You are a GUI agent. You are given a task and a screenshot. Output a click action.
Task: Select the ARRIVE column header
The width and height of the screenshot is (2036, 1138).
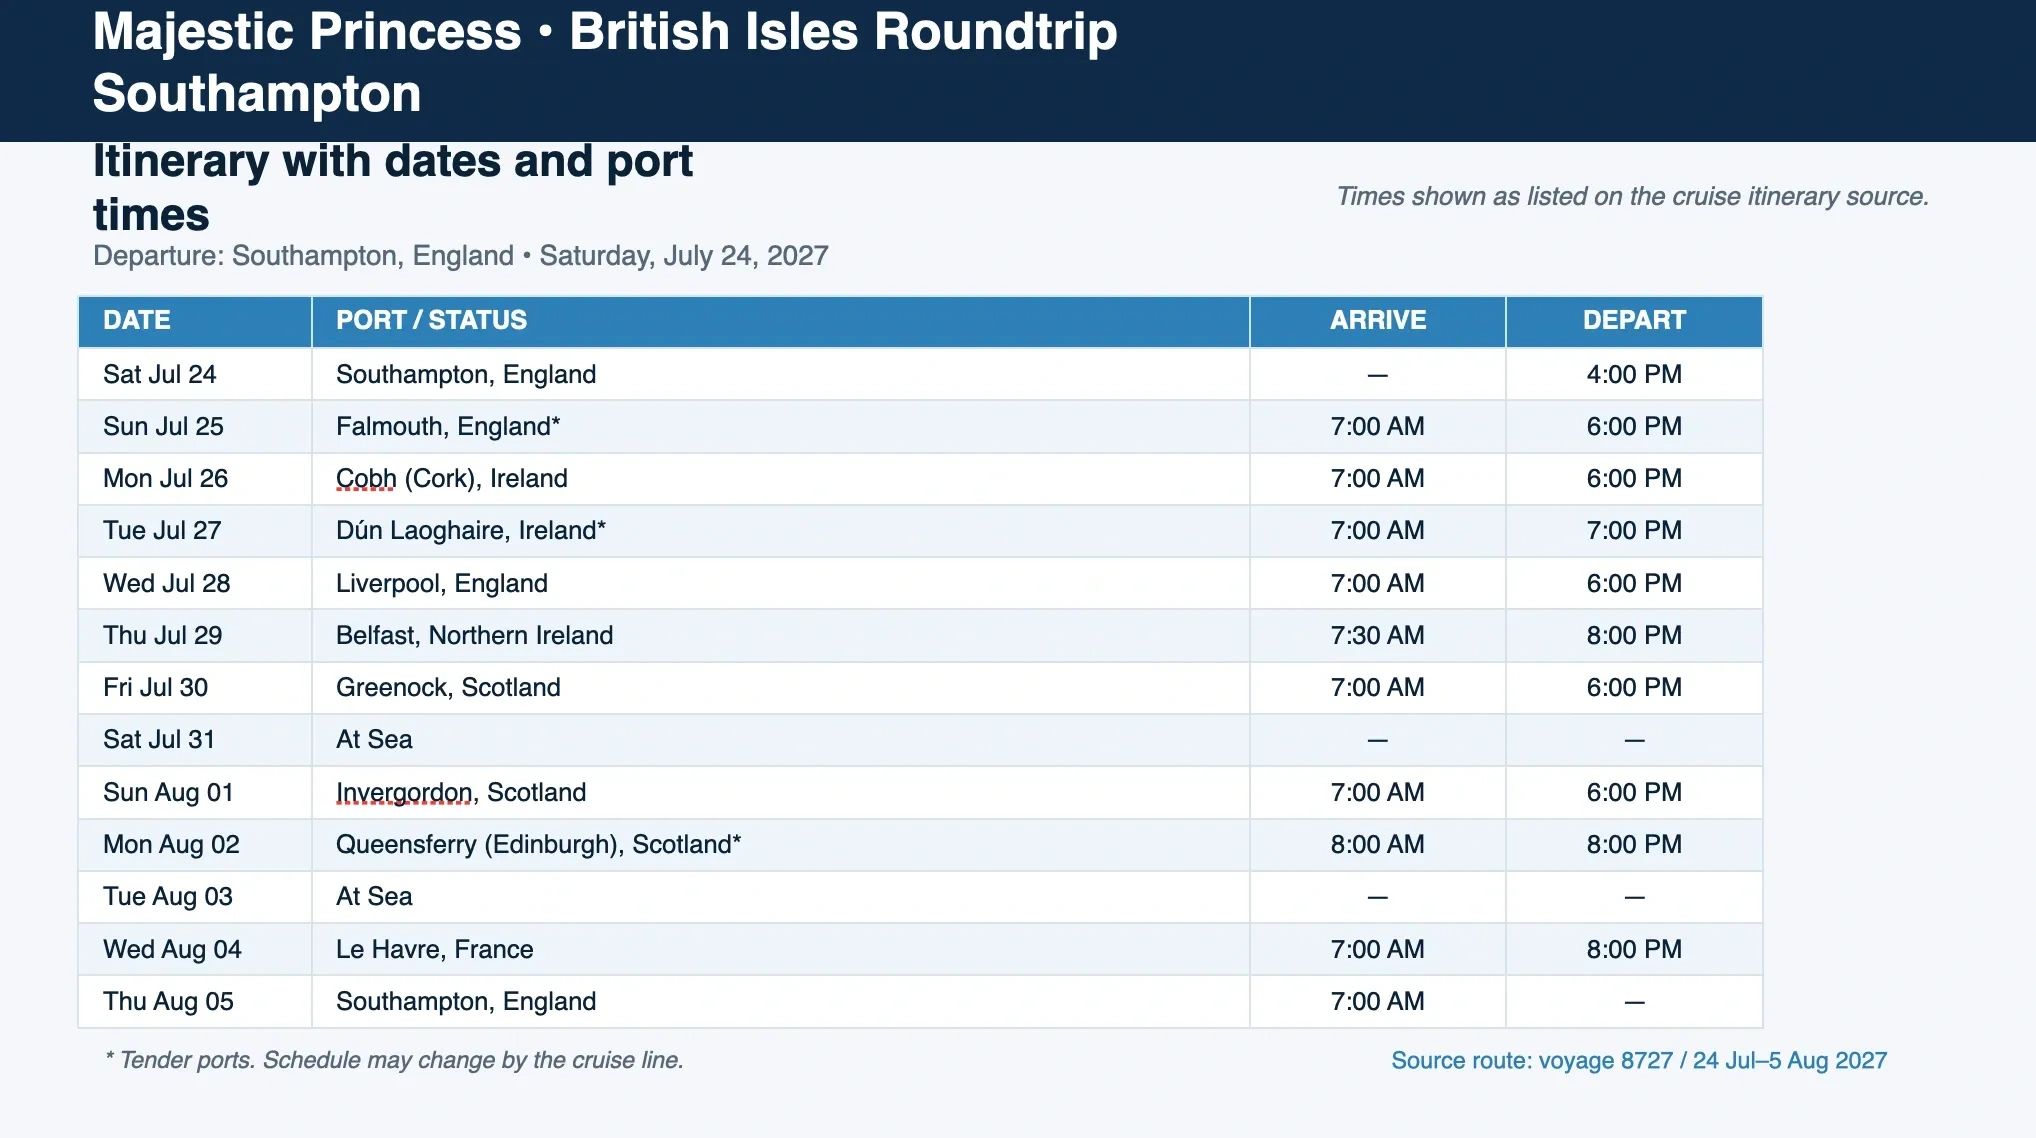point(1377,320)
